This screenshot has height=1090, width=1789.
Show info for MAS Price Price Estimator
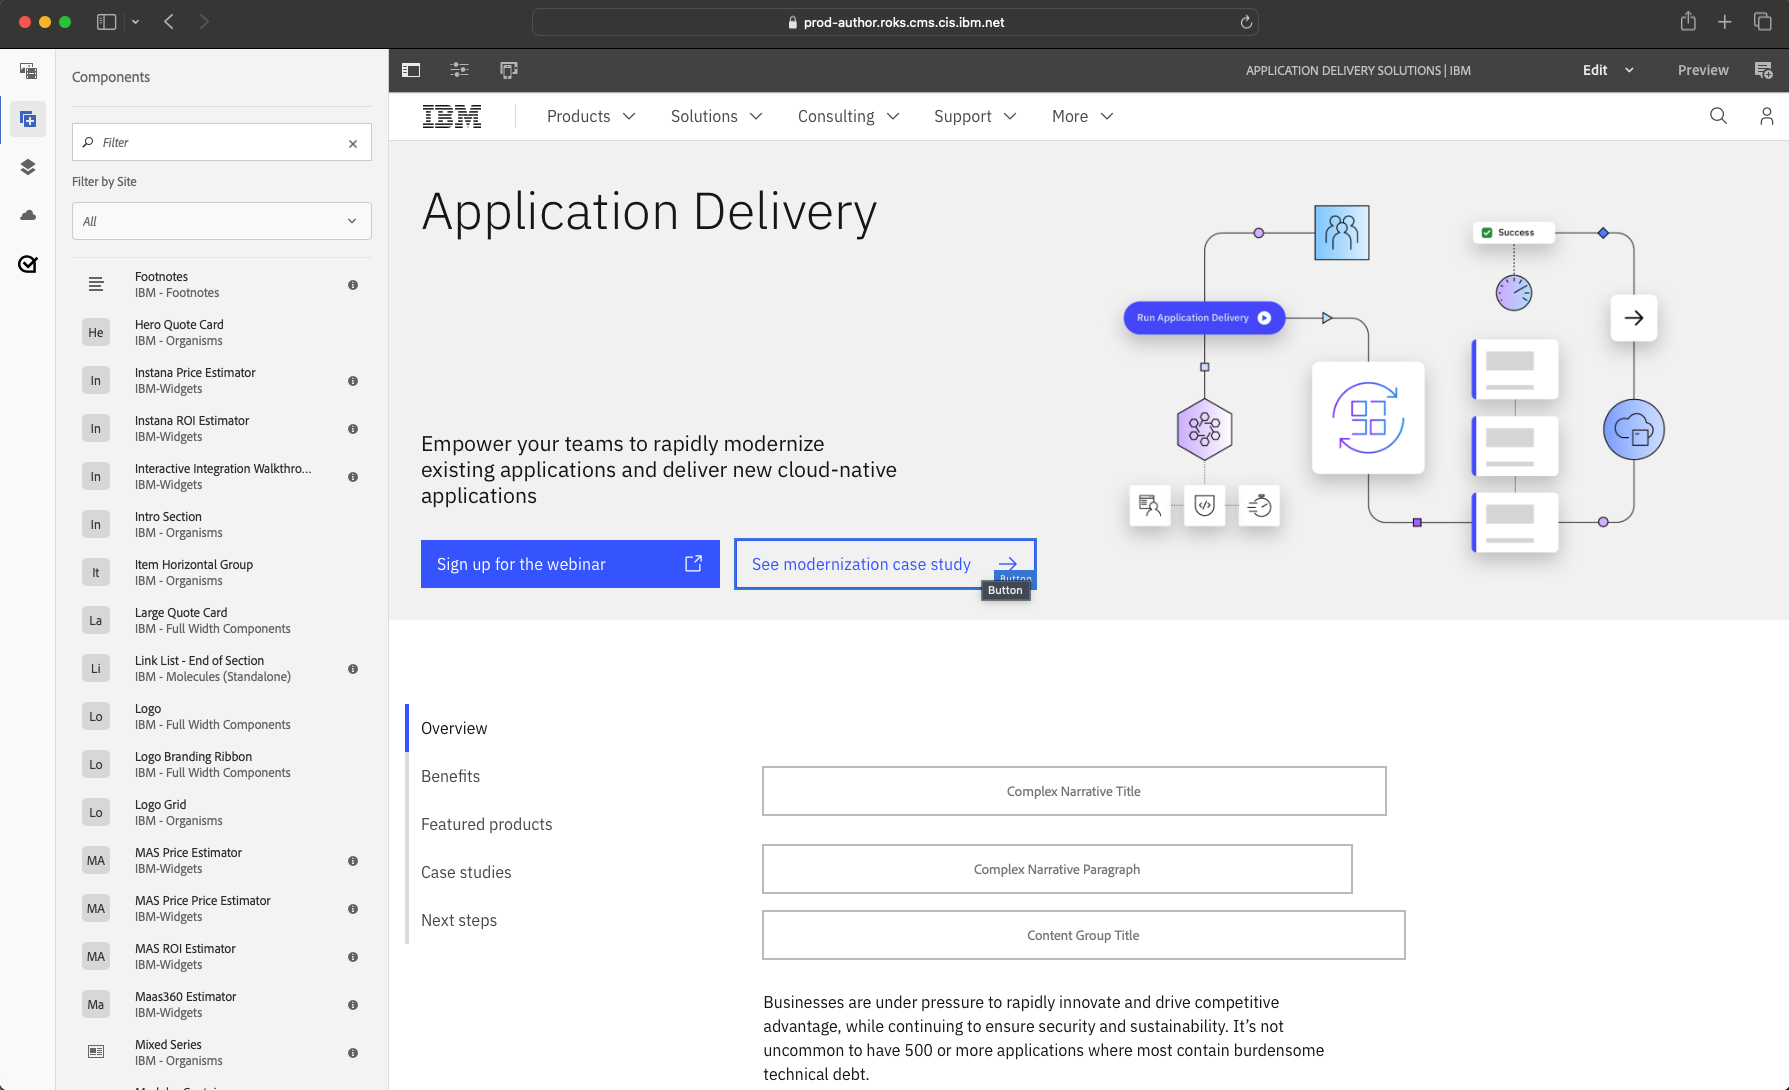pyautogui.click(x=353, y=909)
